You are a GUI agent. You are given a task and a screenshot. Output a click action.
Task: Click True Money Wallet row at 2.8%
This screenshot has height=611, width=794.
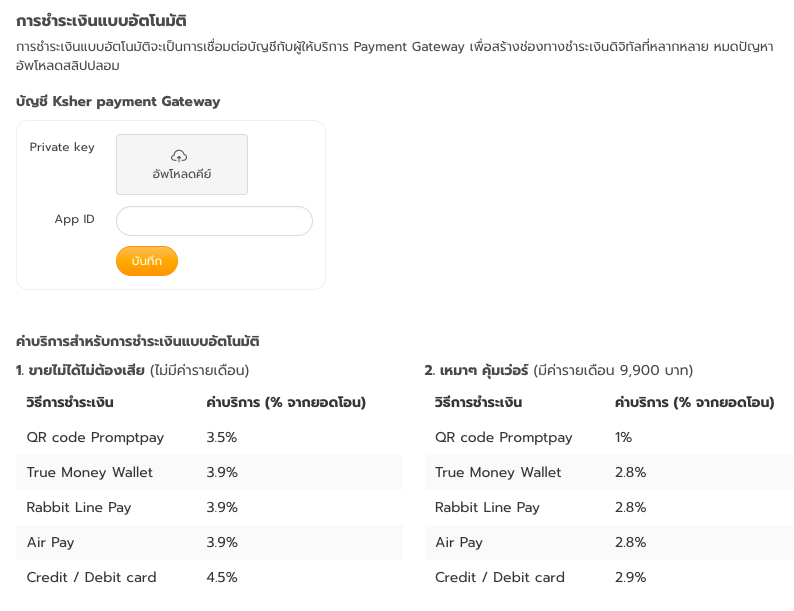pos(609,472)
